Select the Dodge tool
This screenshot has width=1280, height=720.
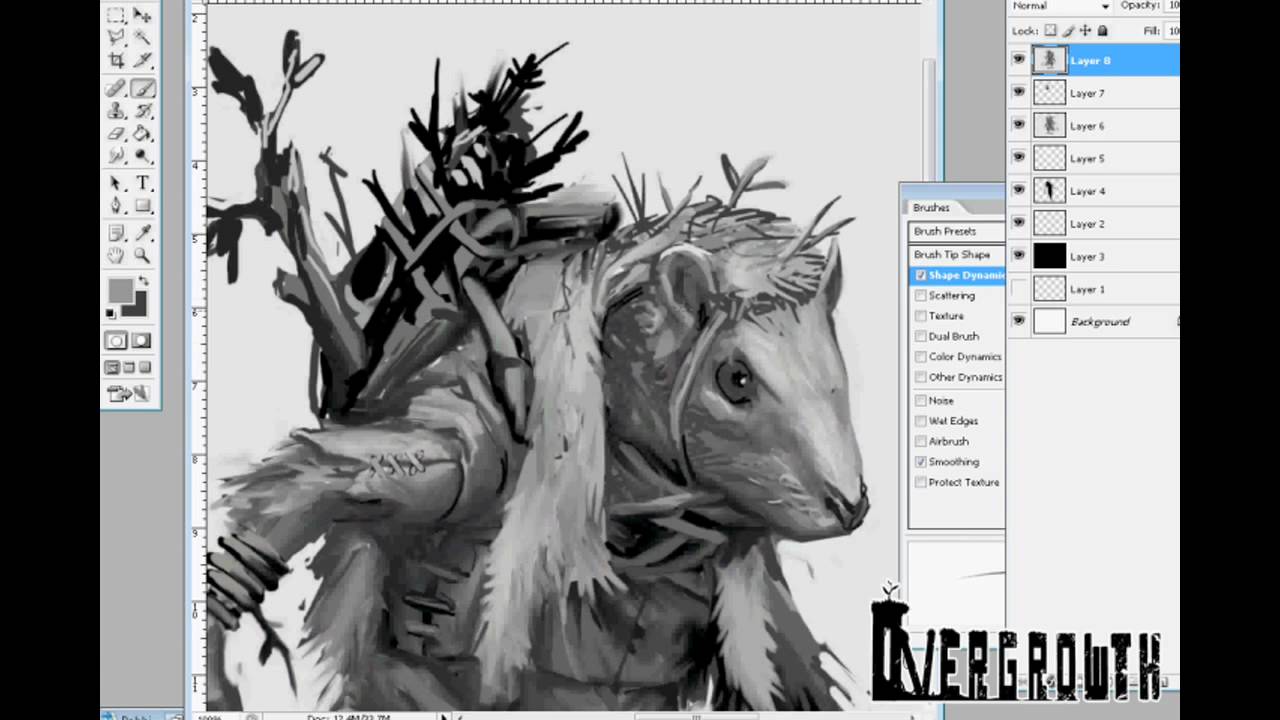tap(143, 155)
